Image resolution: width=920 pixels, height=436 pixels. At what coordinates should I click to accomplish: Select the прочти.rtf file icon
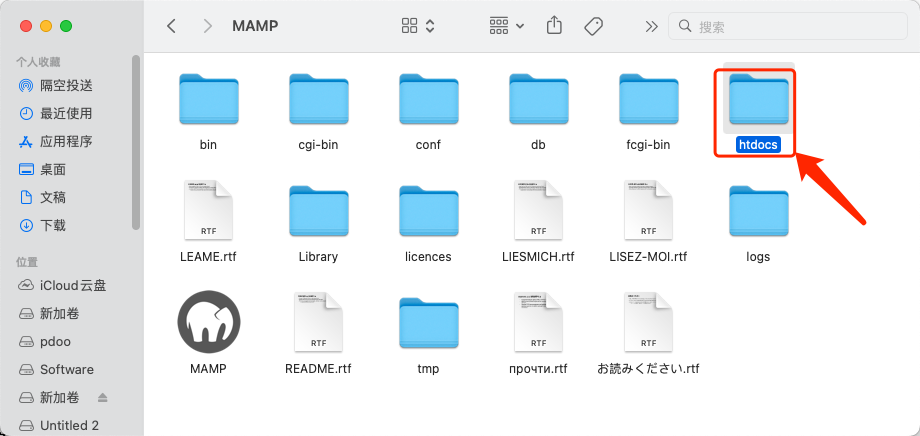coord(538,322)
